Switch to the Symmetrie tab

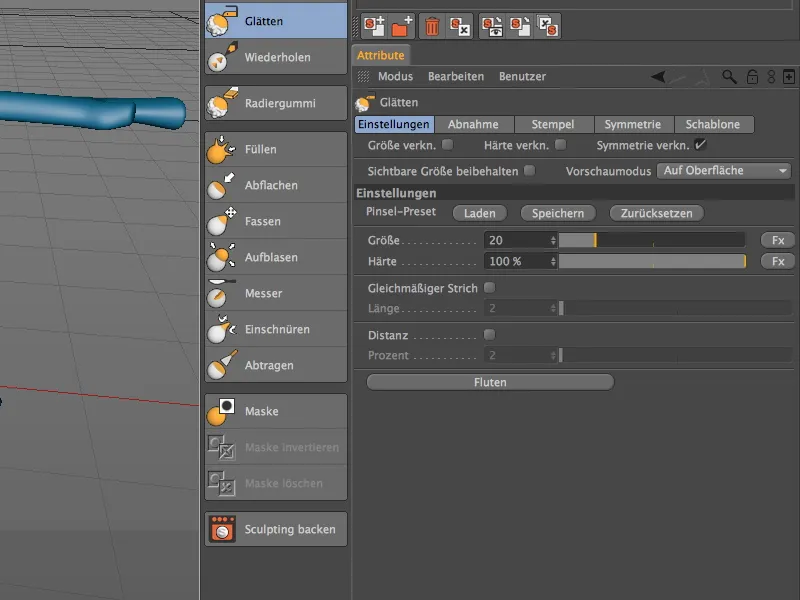[633, 124]
